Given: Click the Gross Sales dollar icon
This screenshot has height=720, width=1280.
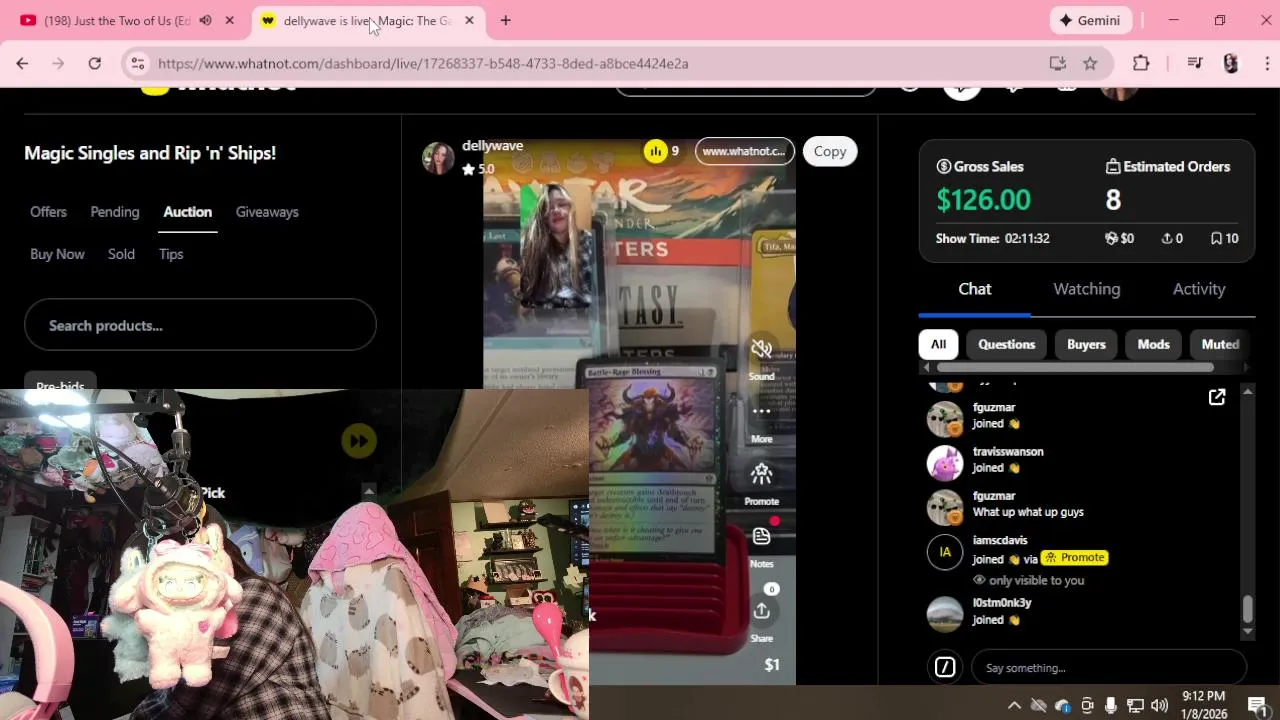Looking at the screenshot, I should click(943, 167).
